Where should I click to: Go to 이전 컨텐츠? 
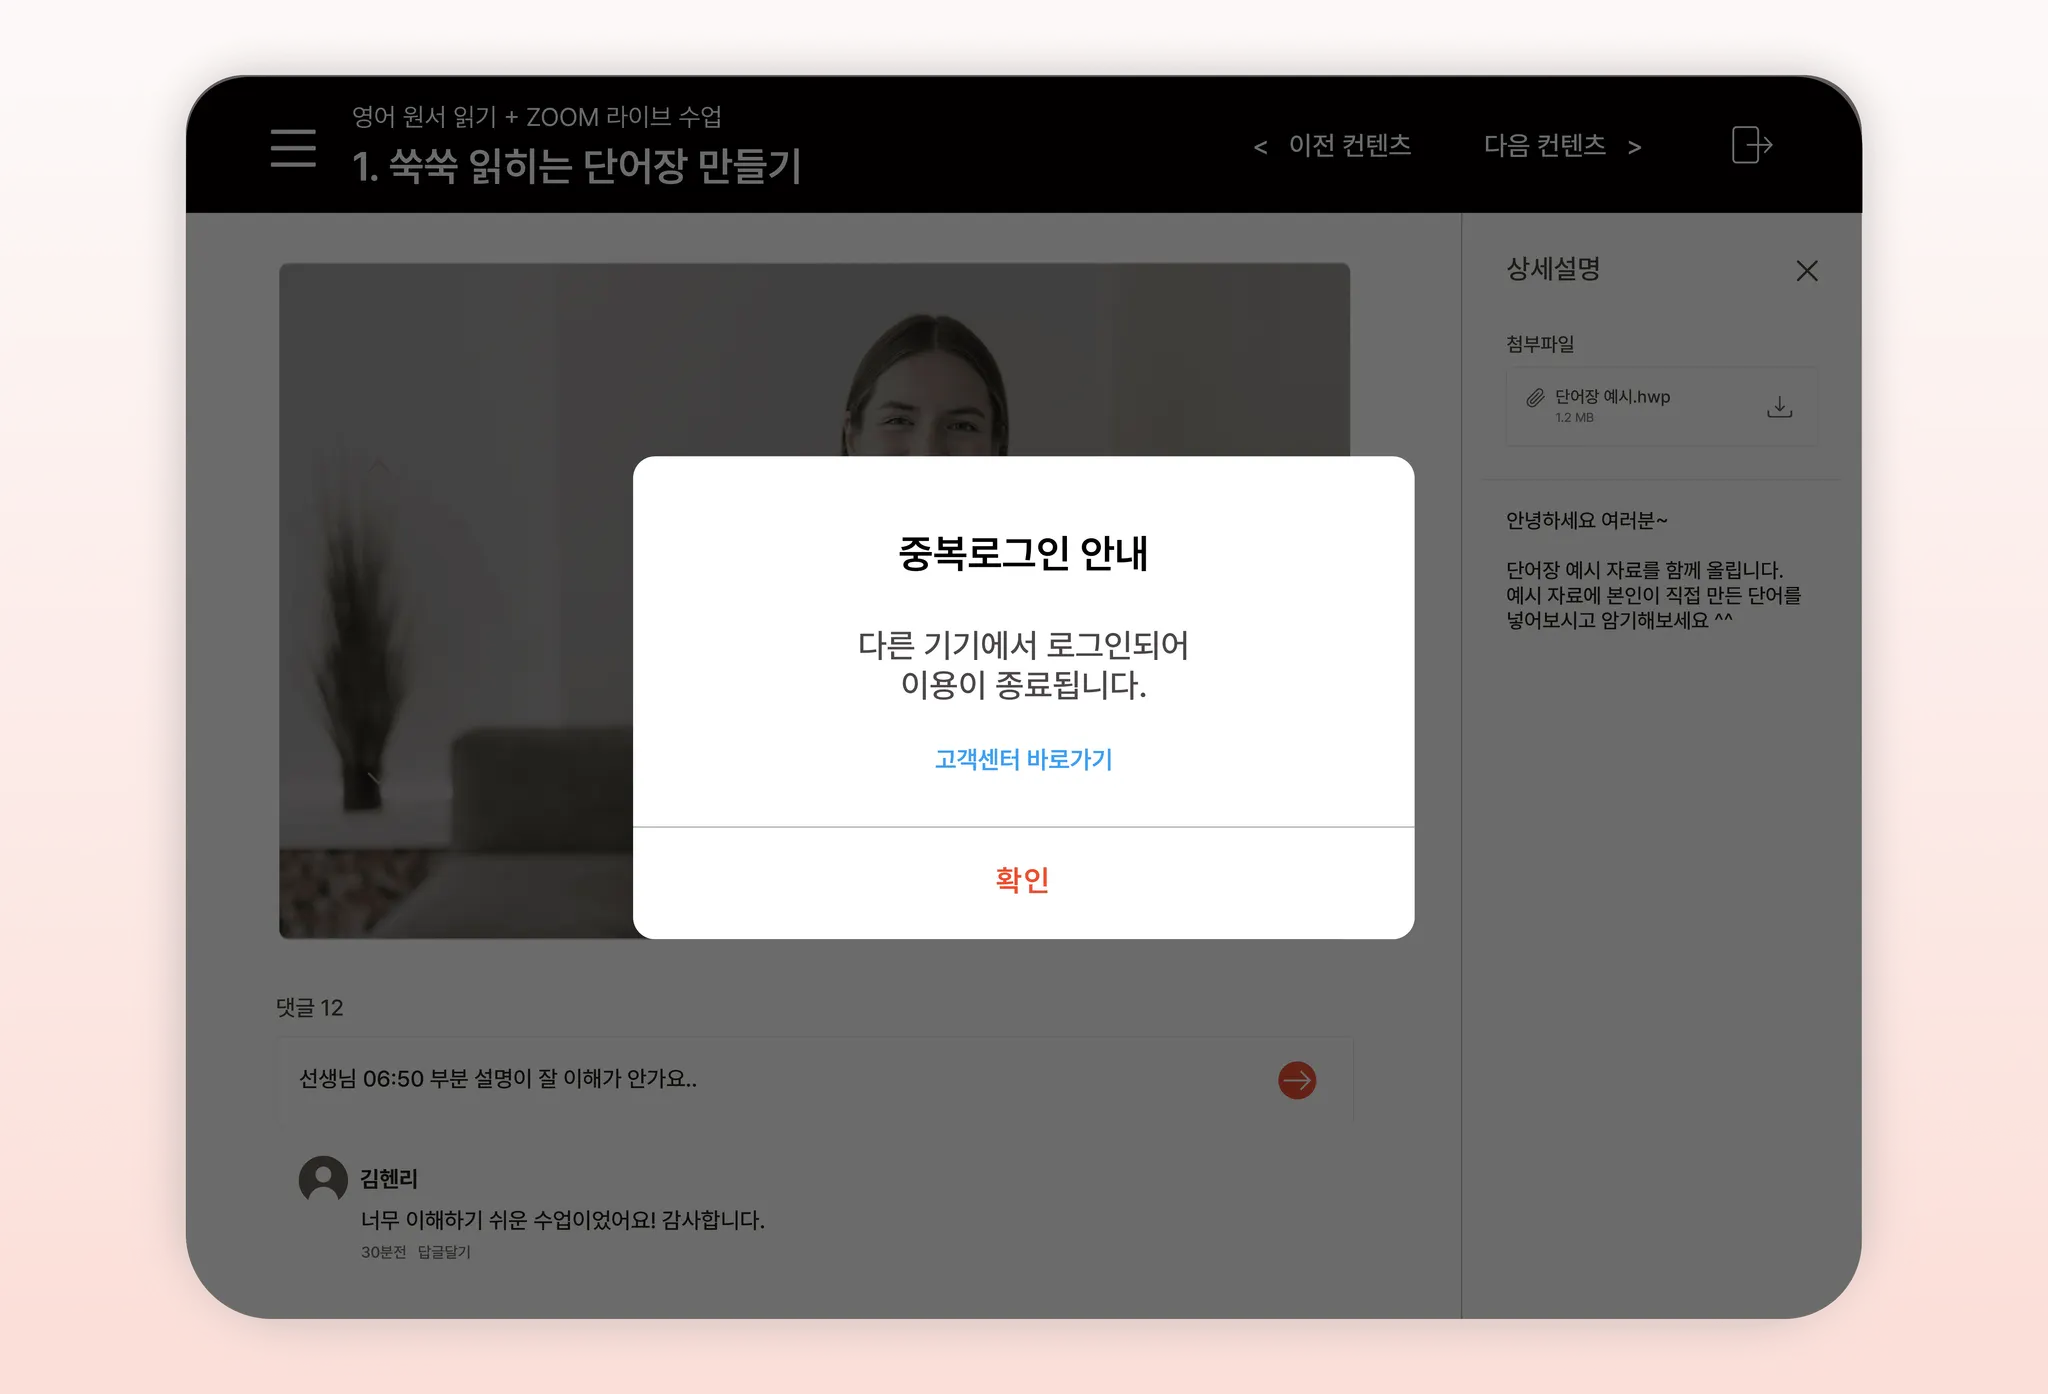[1349, 146]
